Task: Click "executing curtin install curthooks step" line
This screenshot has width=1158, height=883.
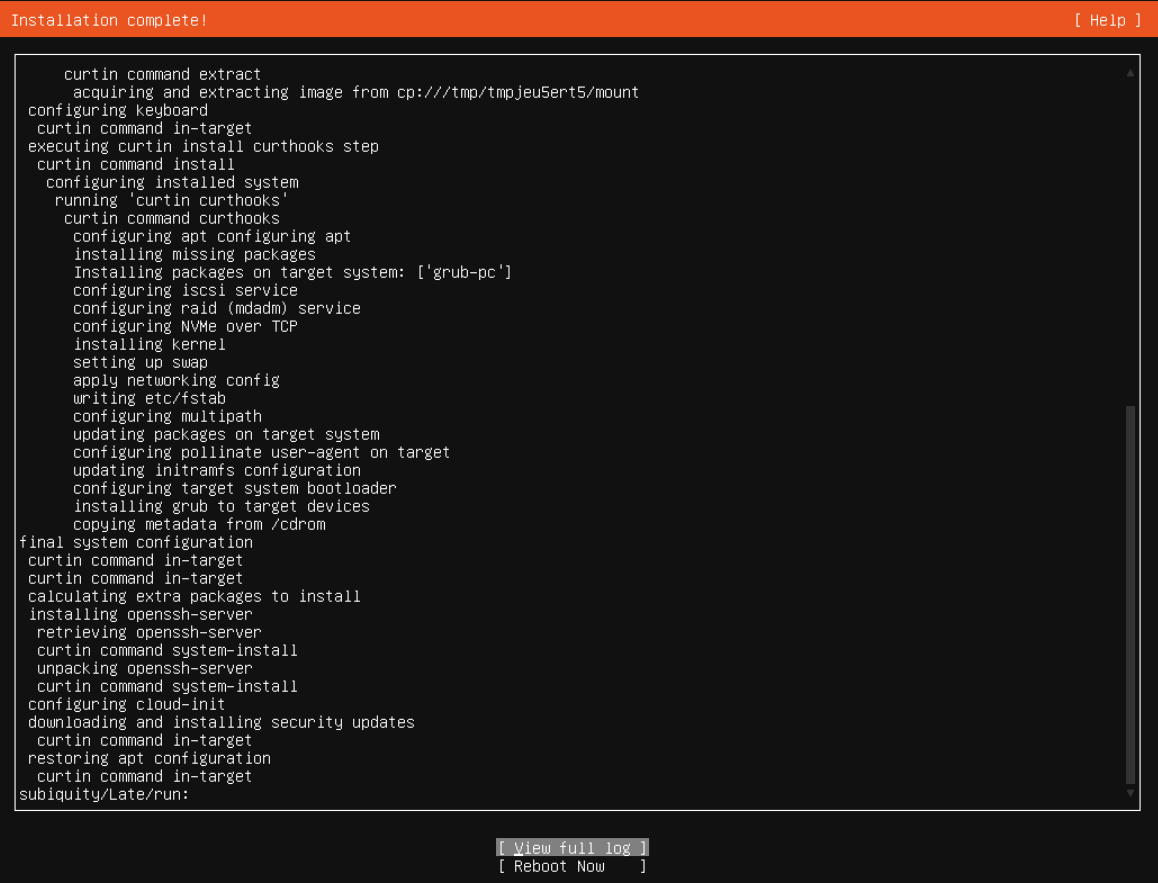Action: pos(203,146)
